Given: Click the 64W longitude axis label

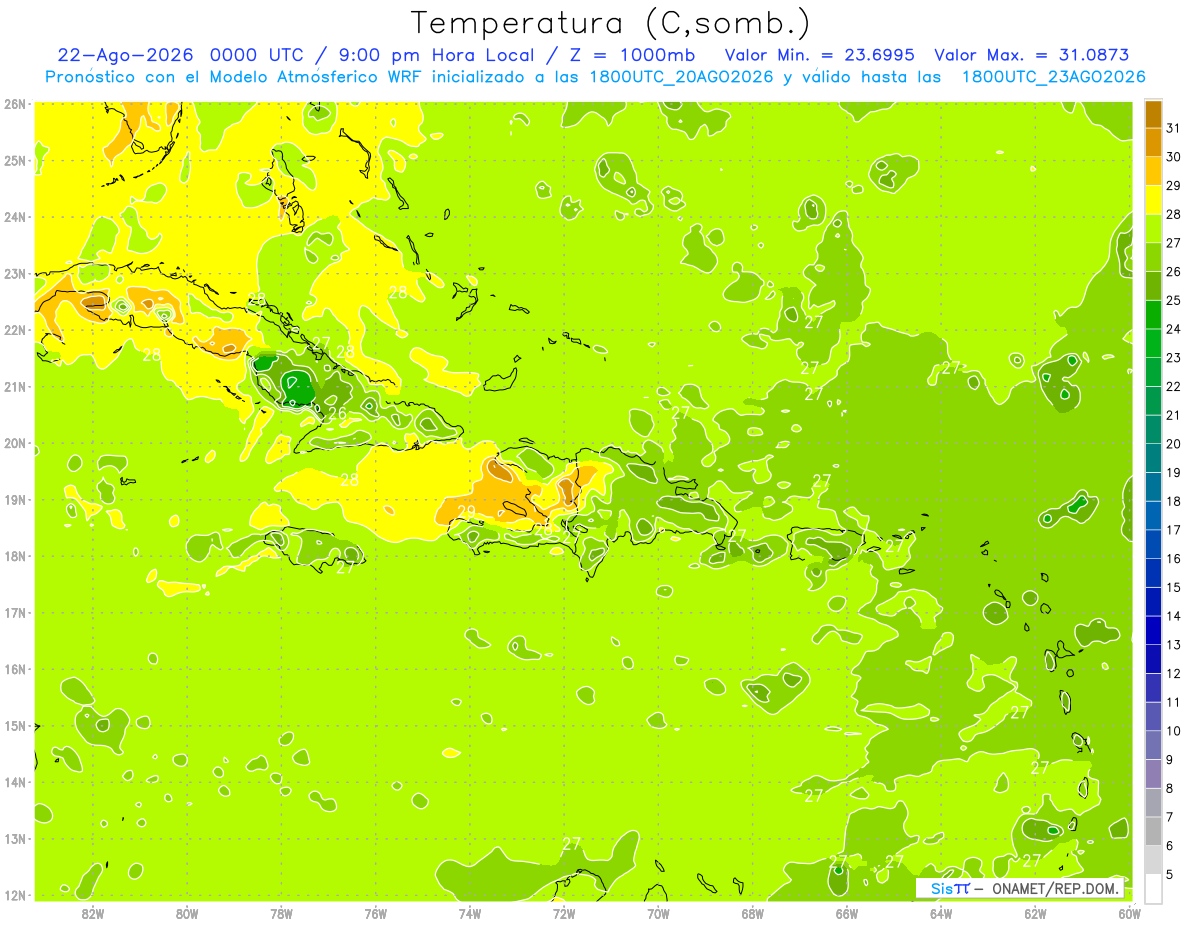Looking at the screenshot, I should coord(941,913).
